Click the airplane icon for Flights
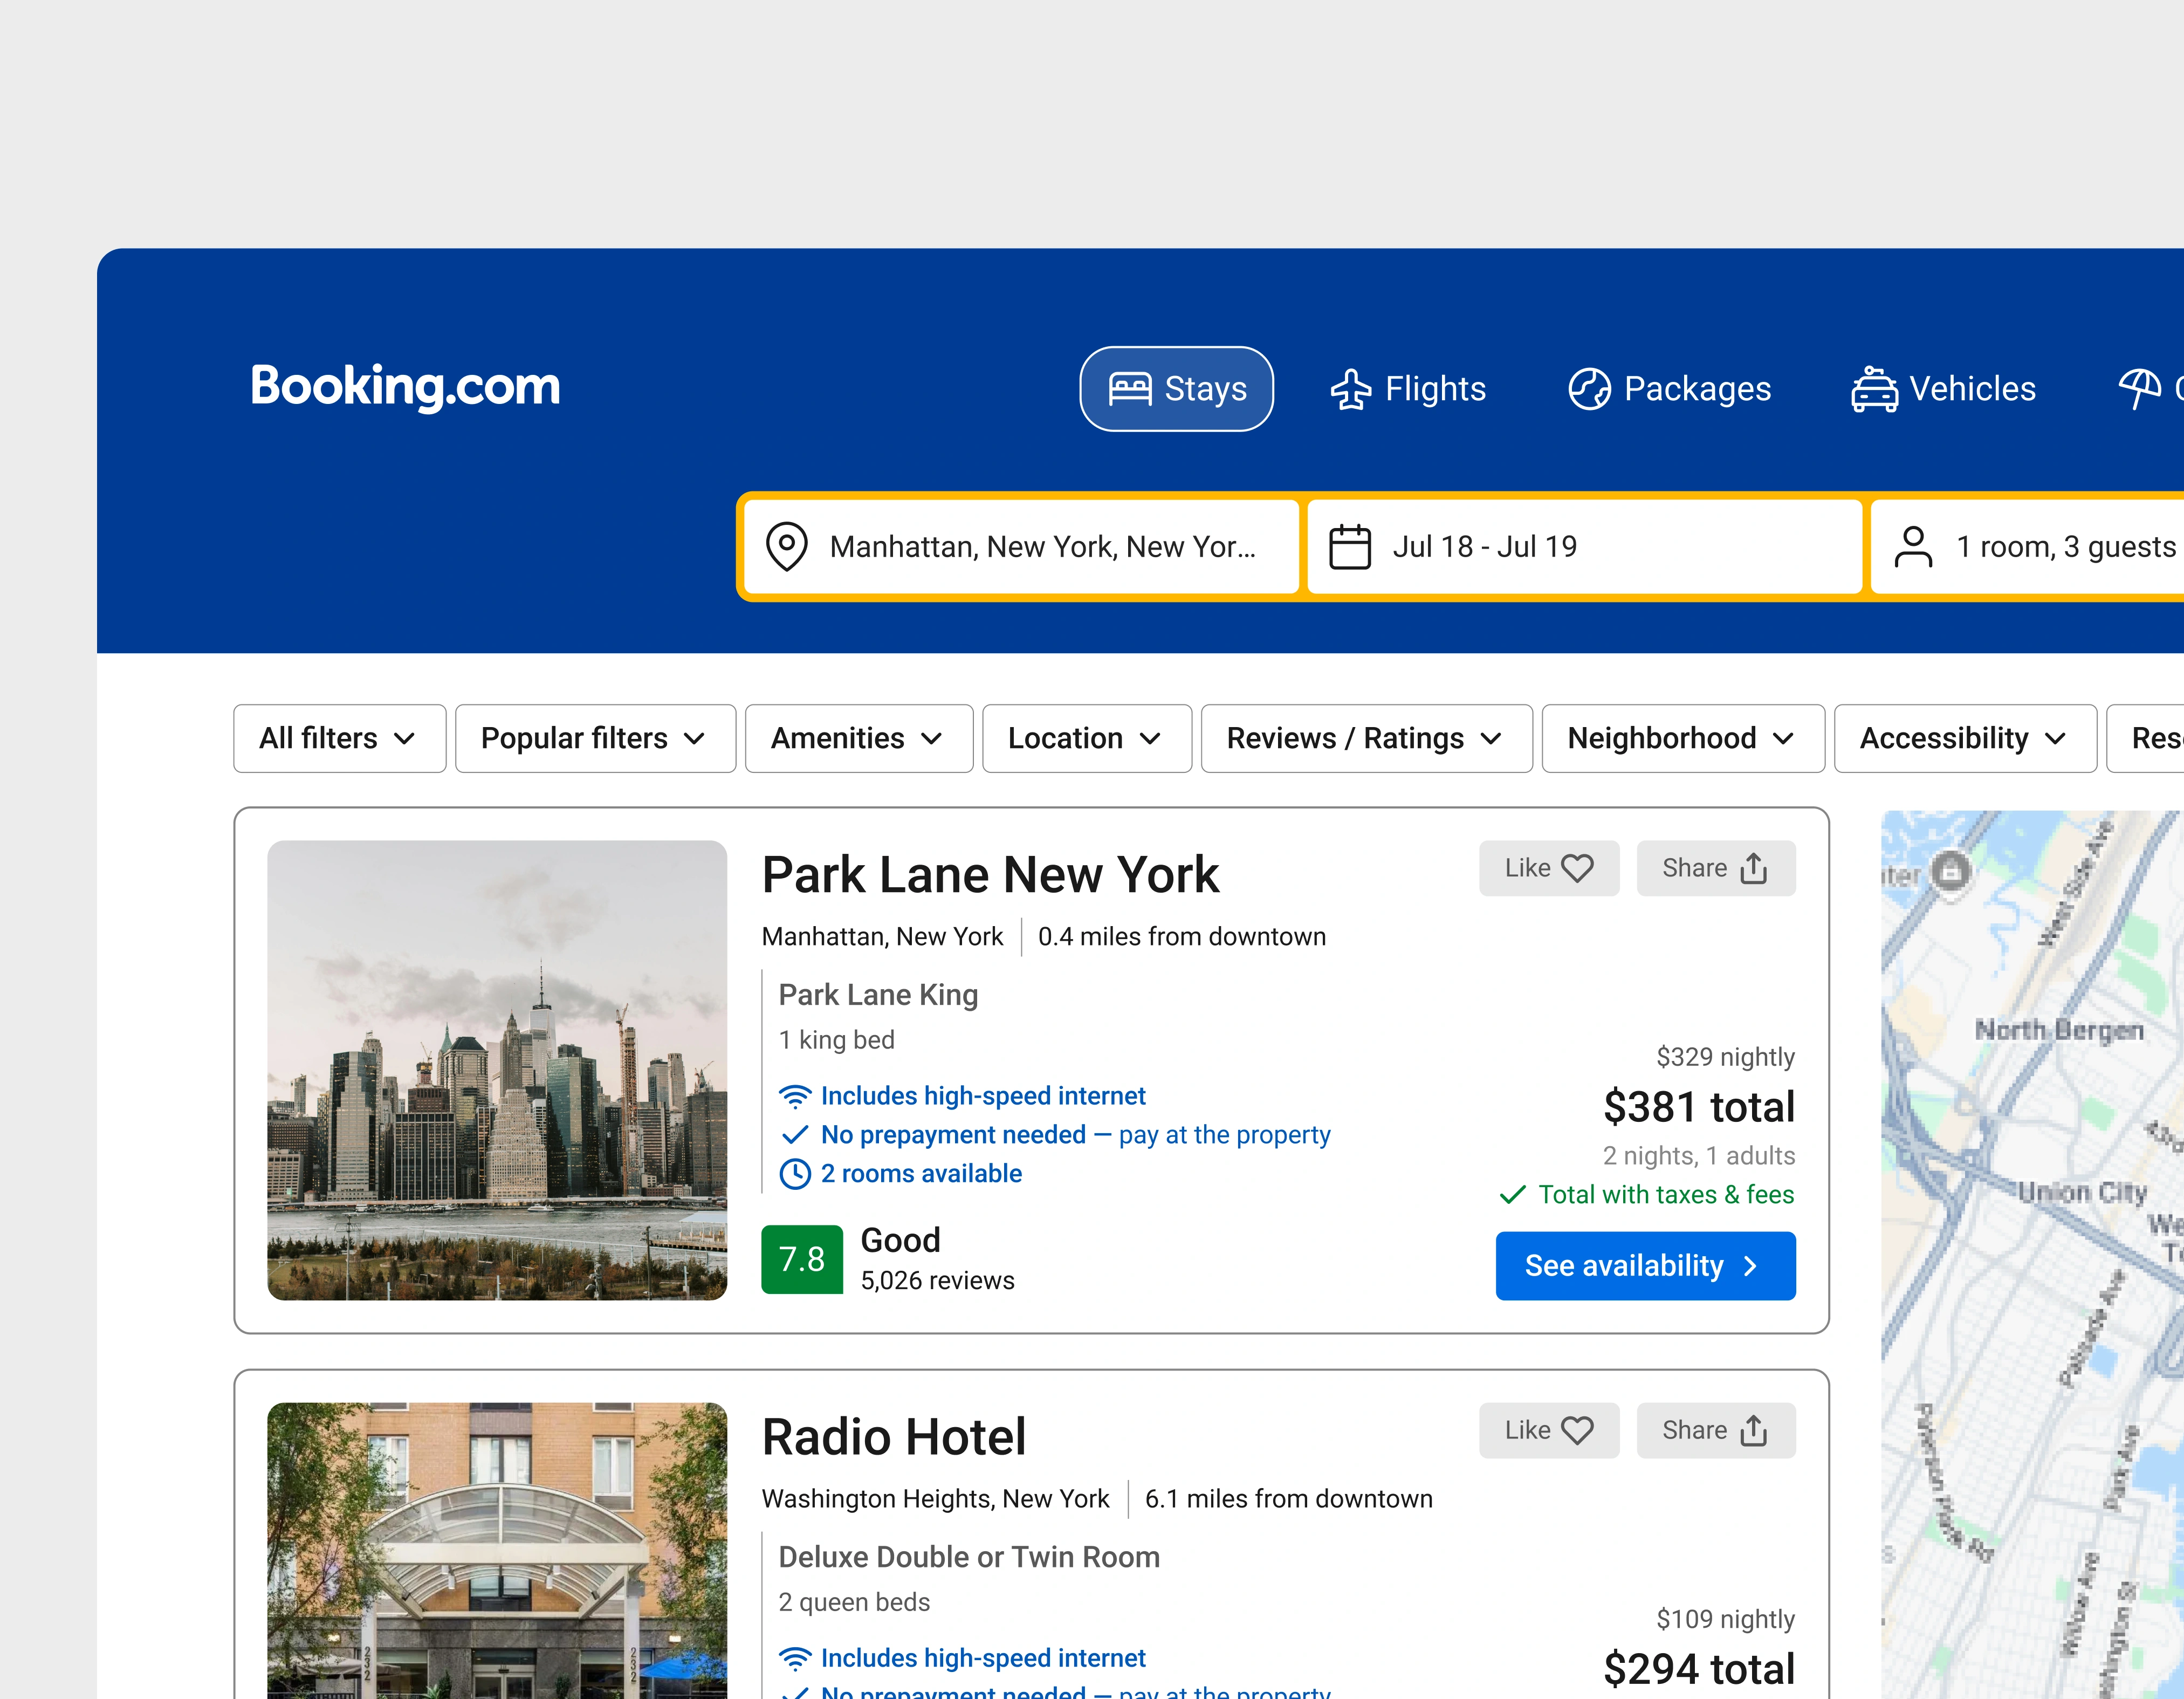The image size is (2184, 1699). click(x=1350, y=389)
